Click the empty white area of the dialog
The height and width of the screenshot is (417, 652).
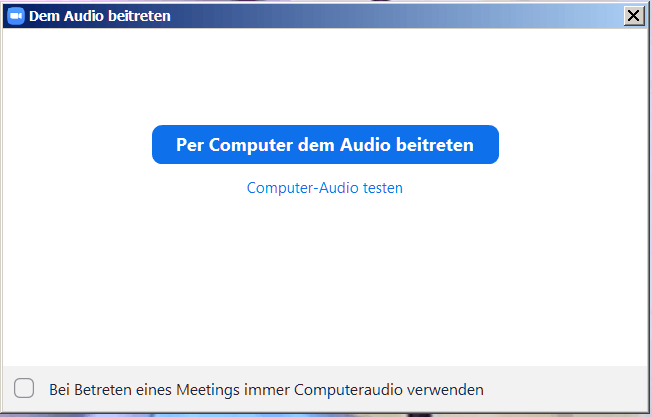(325, 280)
